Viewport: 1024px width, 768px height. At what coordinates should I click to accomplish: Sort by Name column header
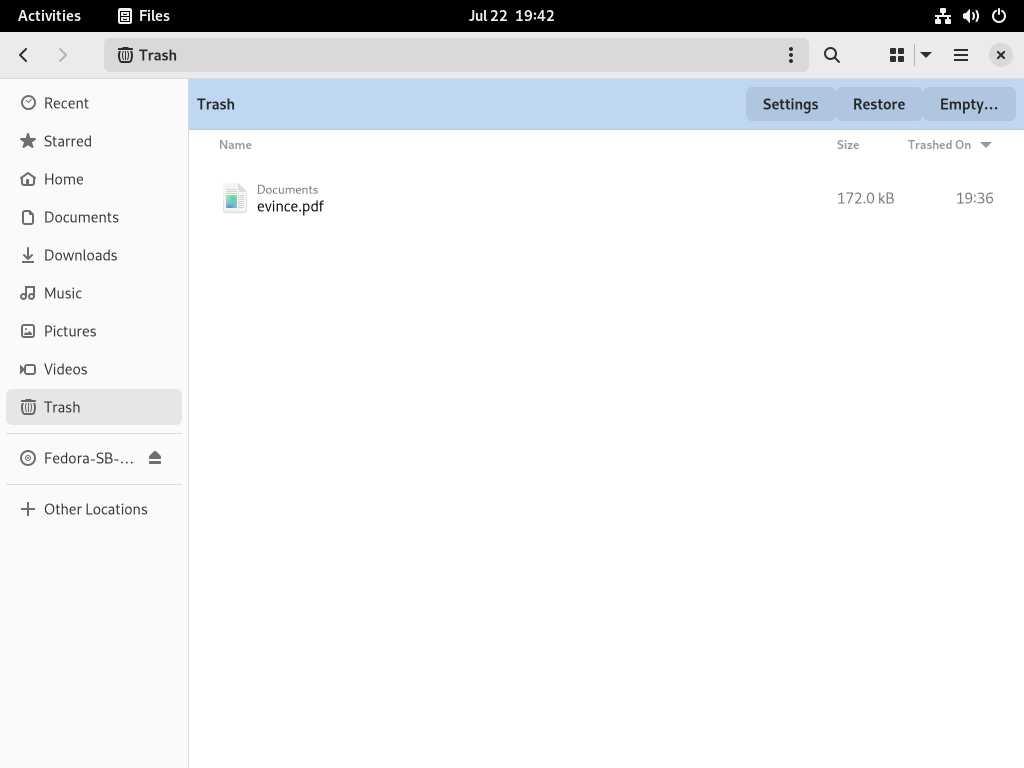click(235, 145)
